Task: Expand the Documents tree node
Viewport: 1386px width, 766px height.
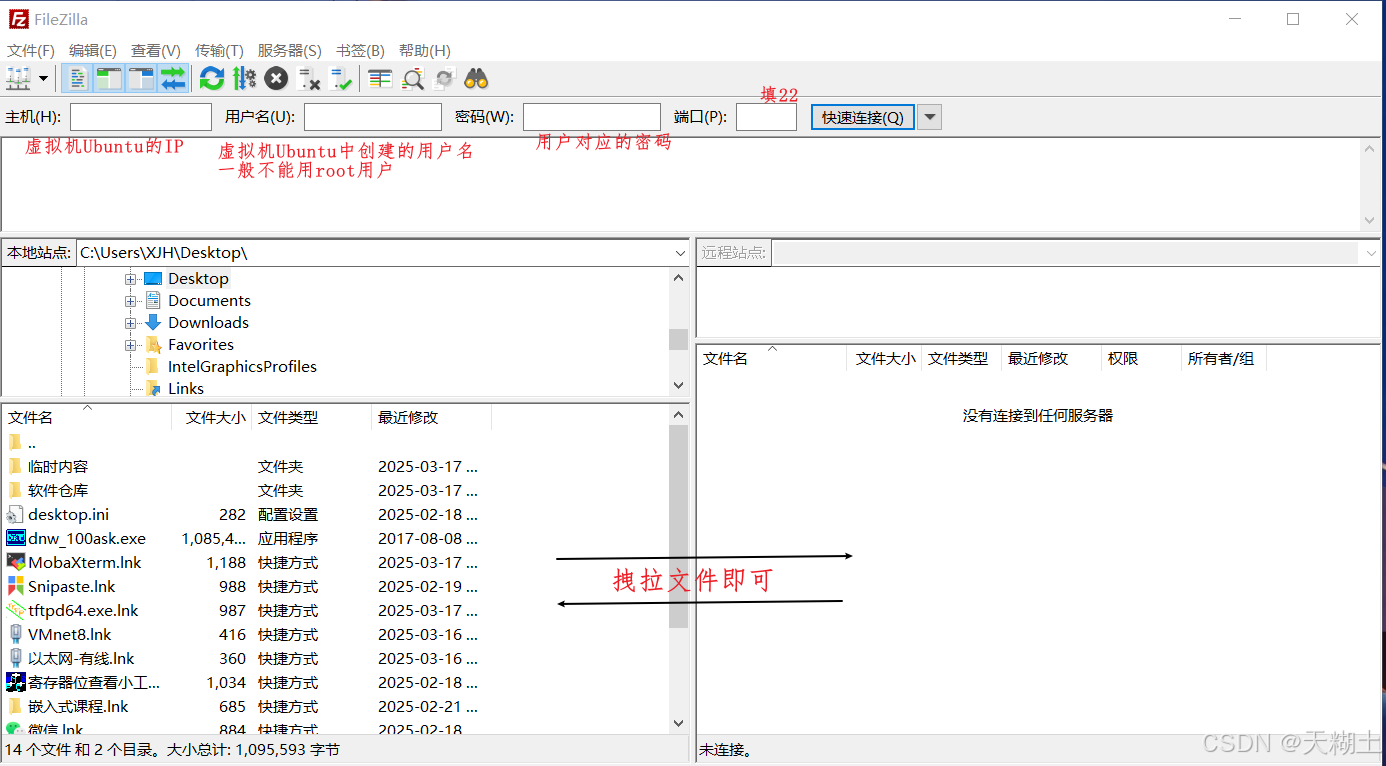Action: (x=130, y=301)
